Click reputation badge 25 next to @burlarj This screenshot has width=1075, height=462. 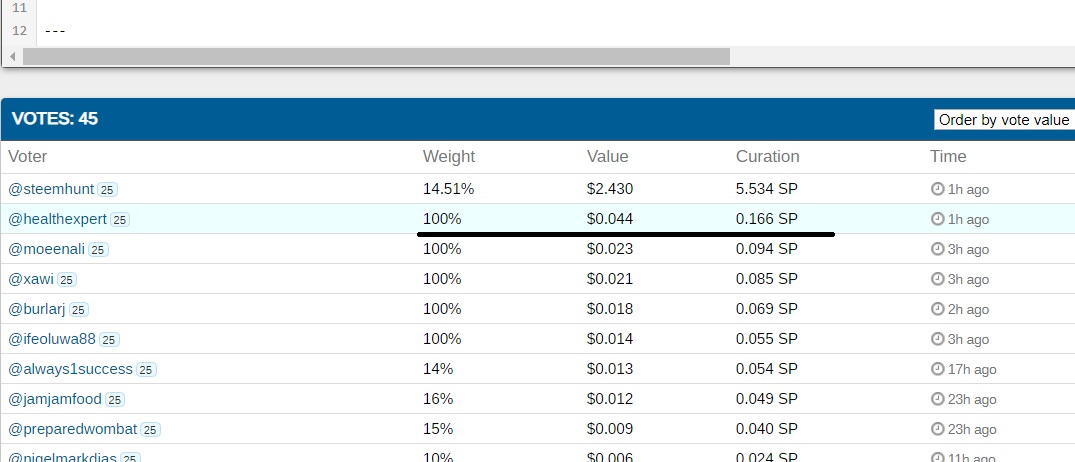click(x=78, y=311)
